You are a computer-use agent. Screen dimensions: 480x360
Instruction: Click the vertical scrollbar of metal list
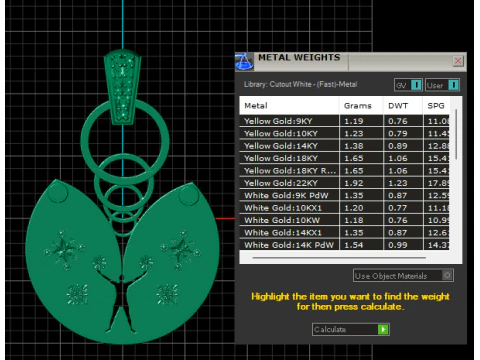pyautogui.click(x=456, y=133)
